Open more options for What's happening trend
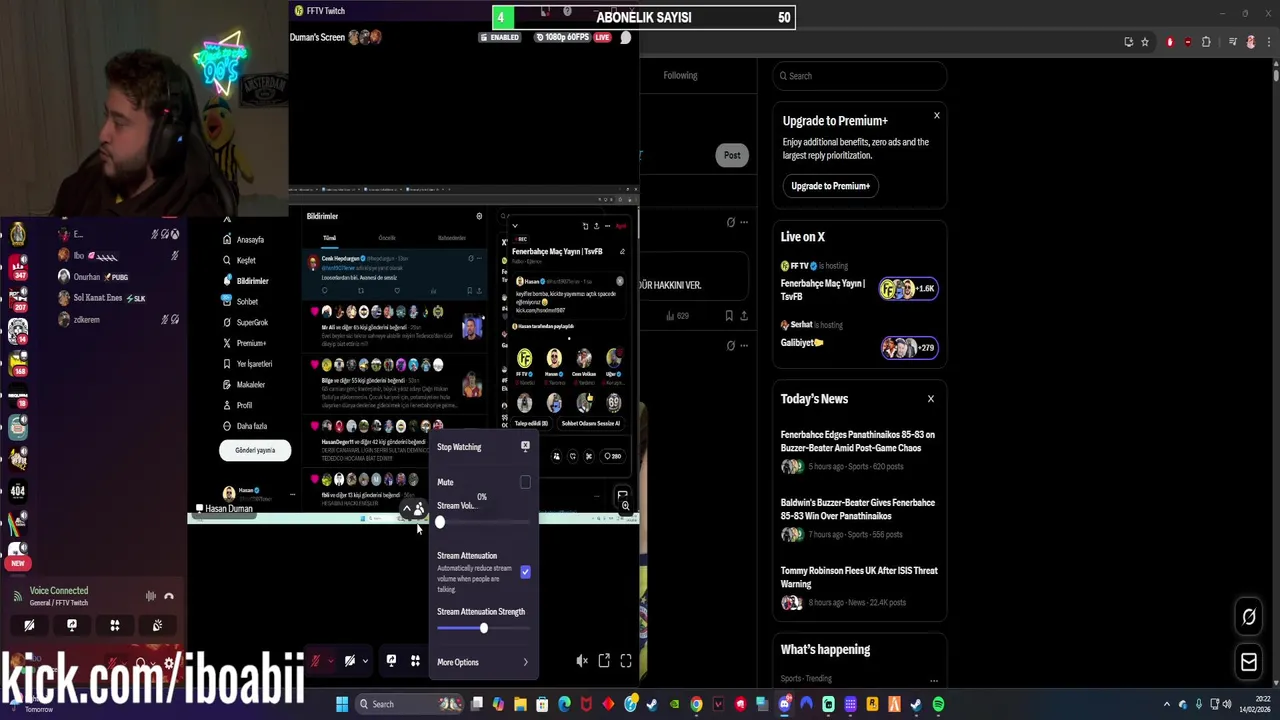This screenshot has height=720, width=1280. (933, 679)
